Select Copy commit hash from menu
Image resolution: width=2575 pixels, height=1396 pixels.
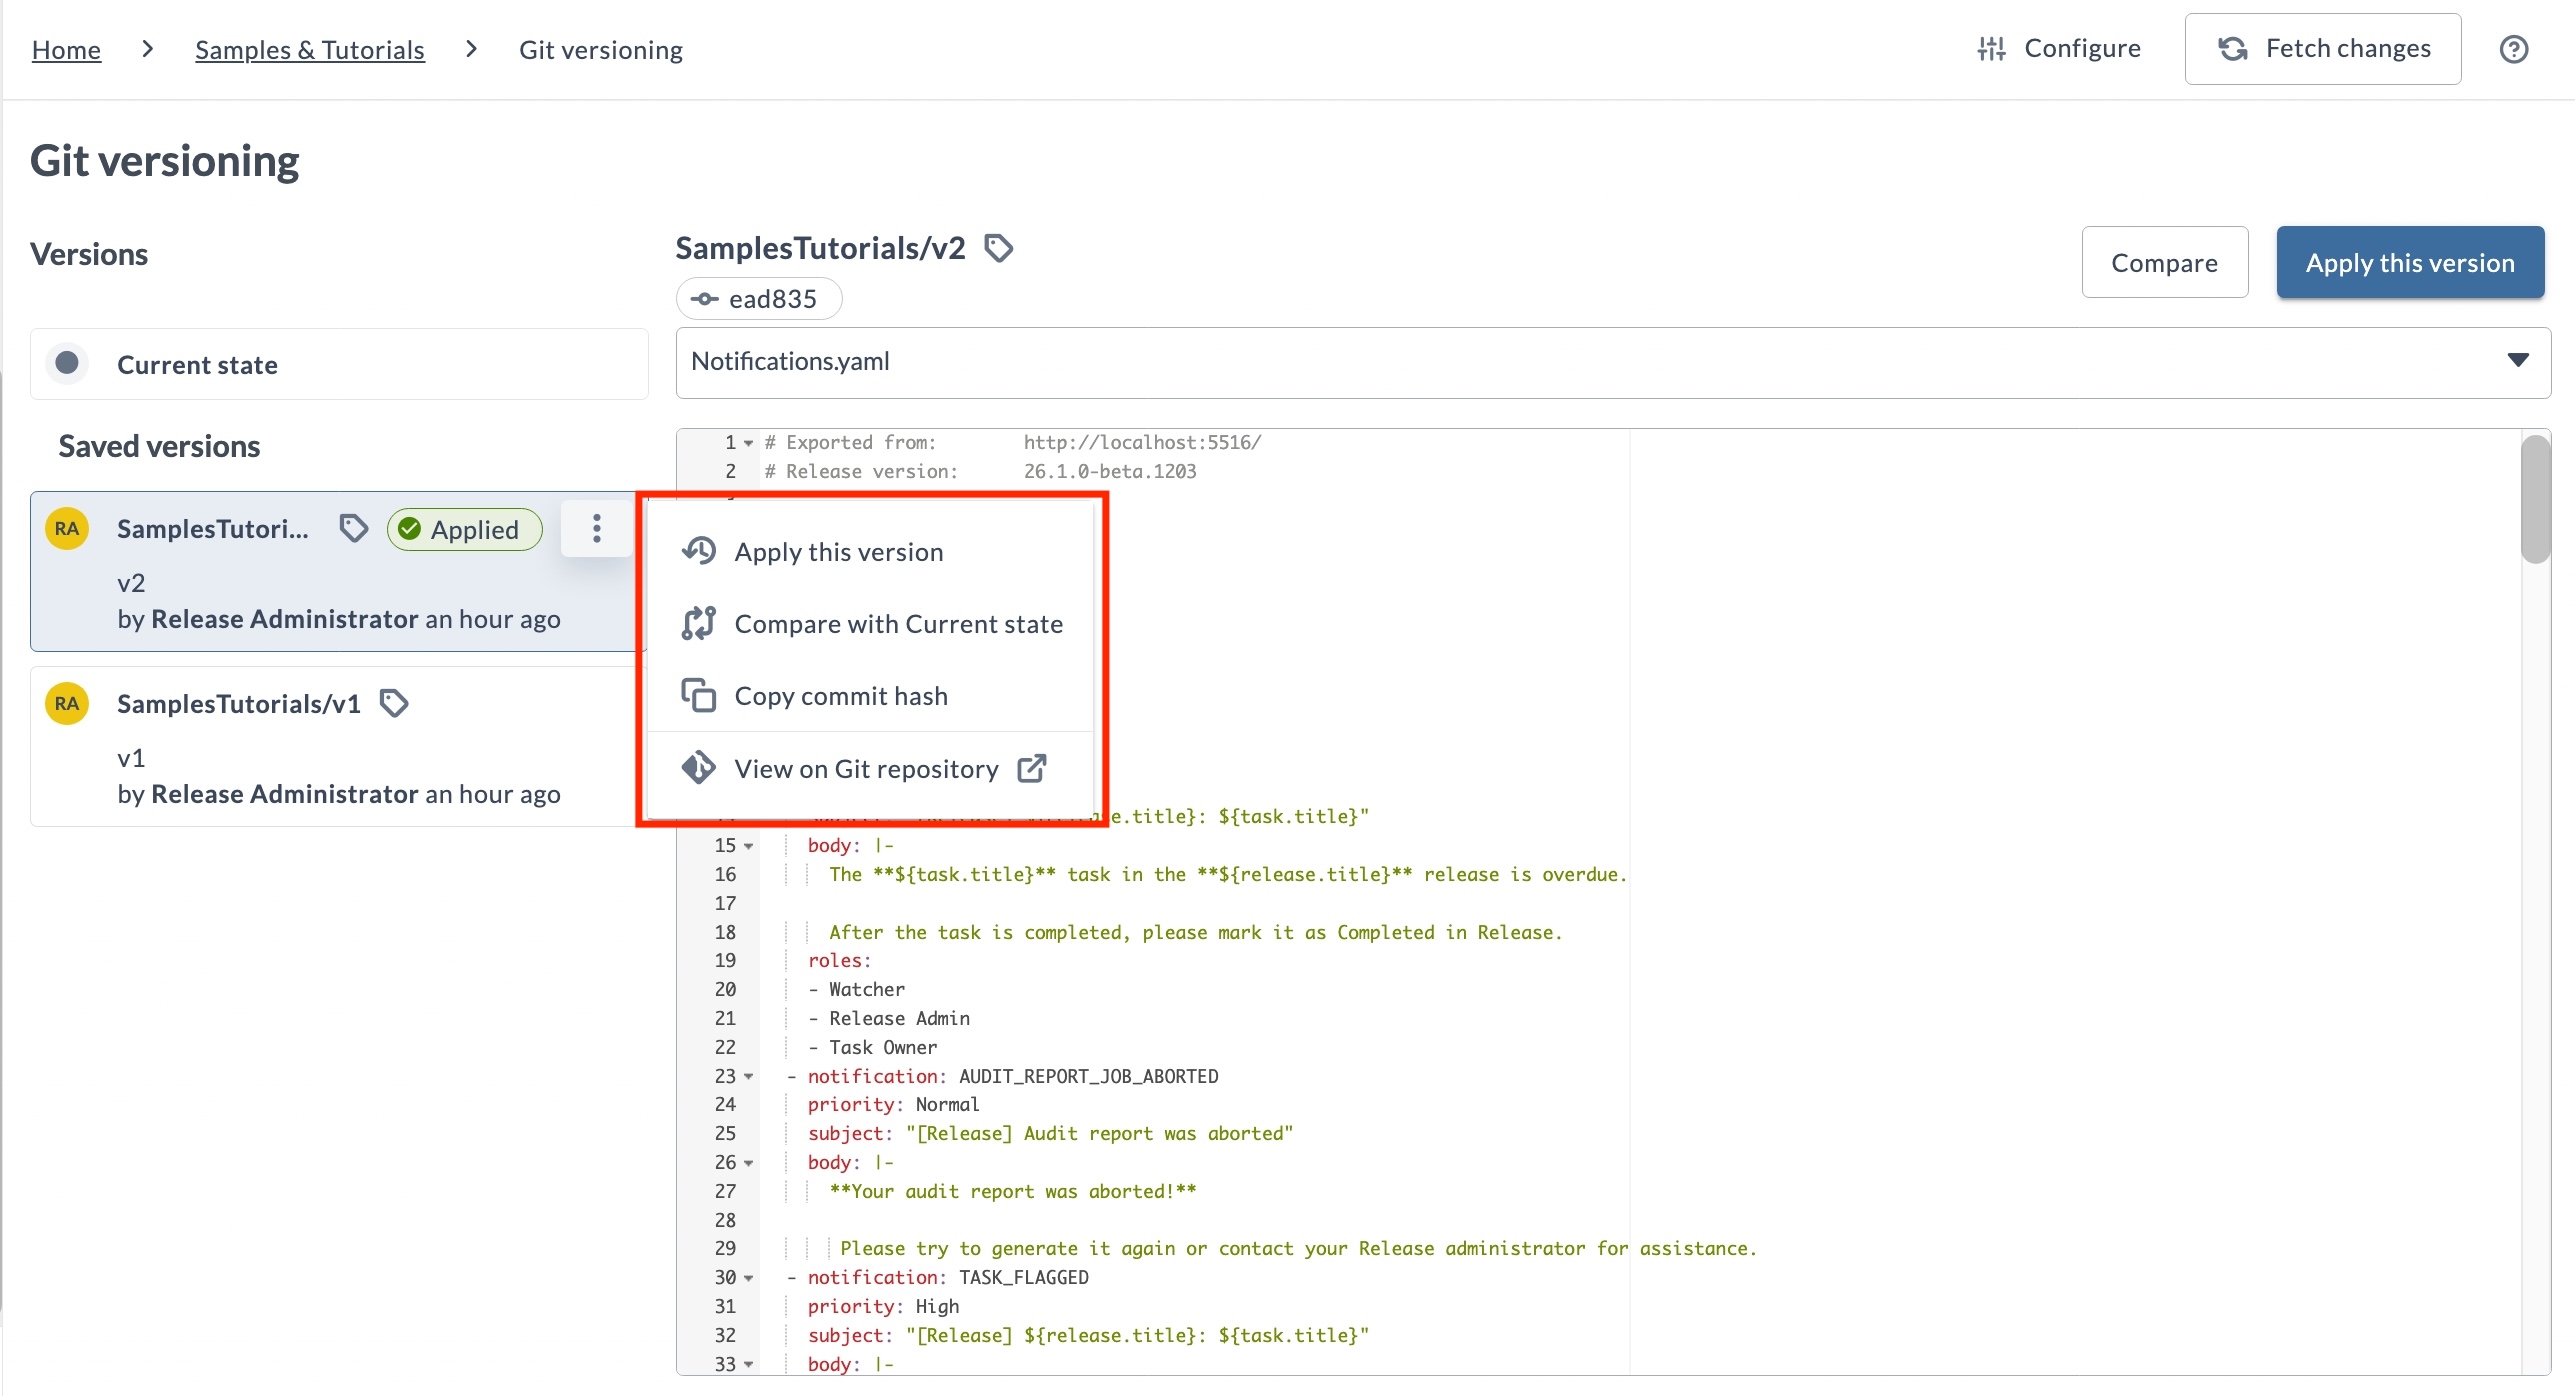(840, 696)
